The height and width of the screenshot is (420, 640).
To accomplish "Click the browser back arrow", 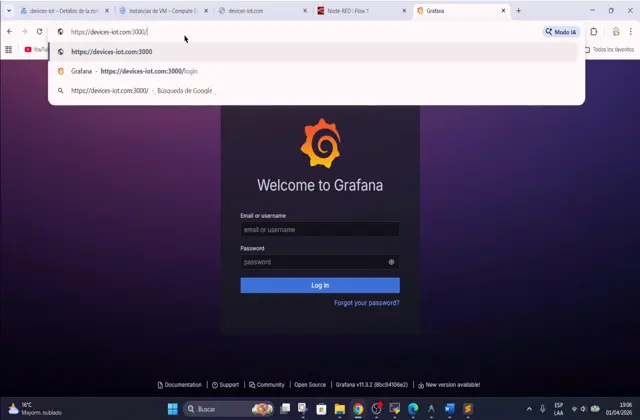I will [x=10, y=32].
